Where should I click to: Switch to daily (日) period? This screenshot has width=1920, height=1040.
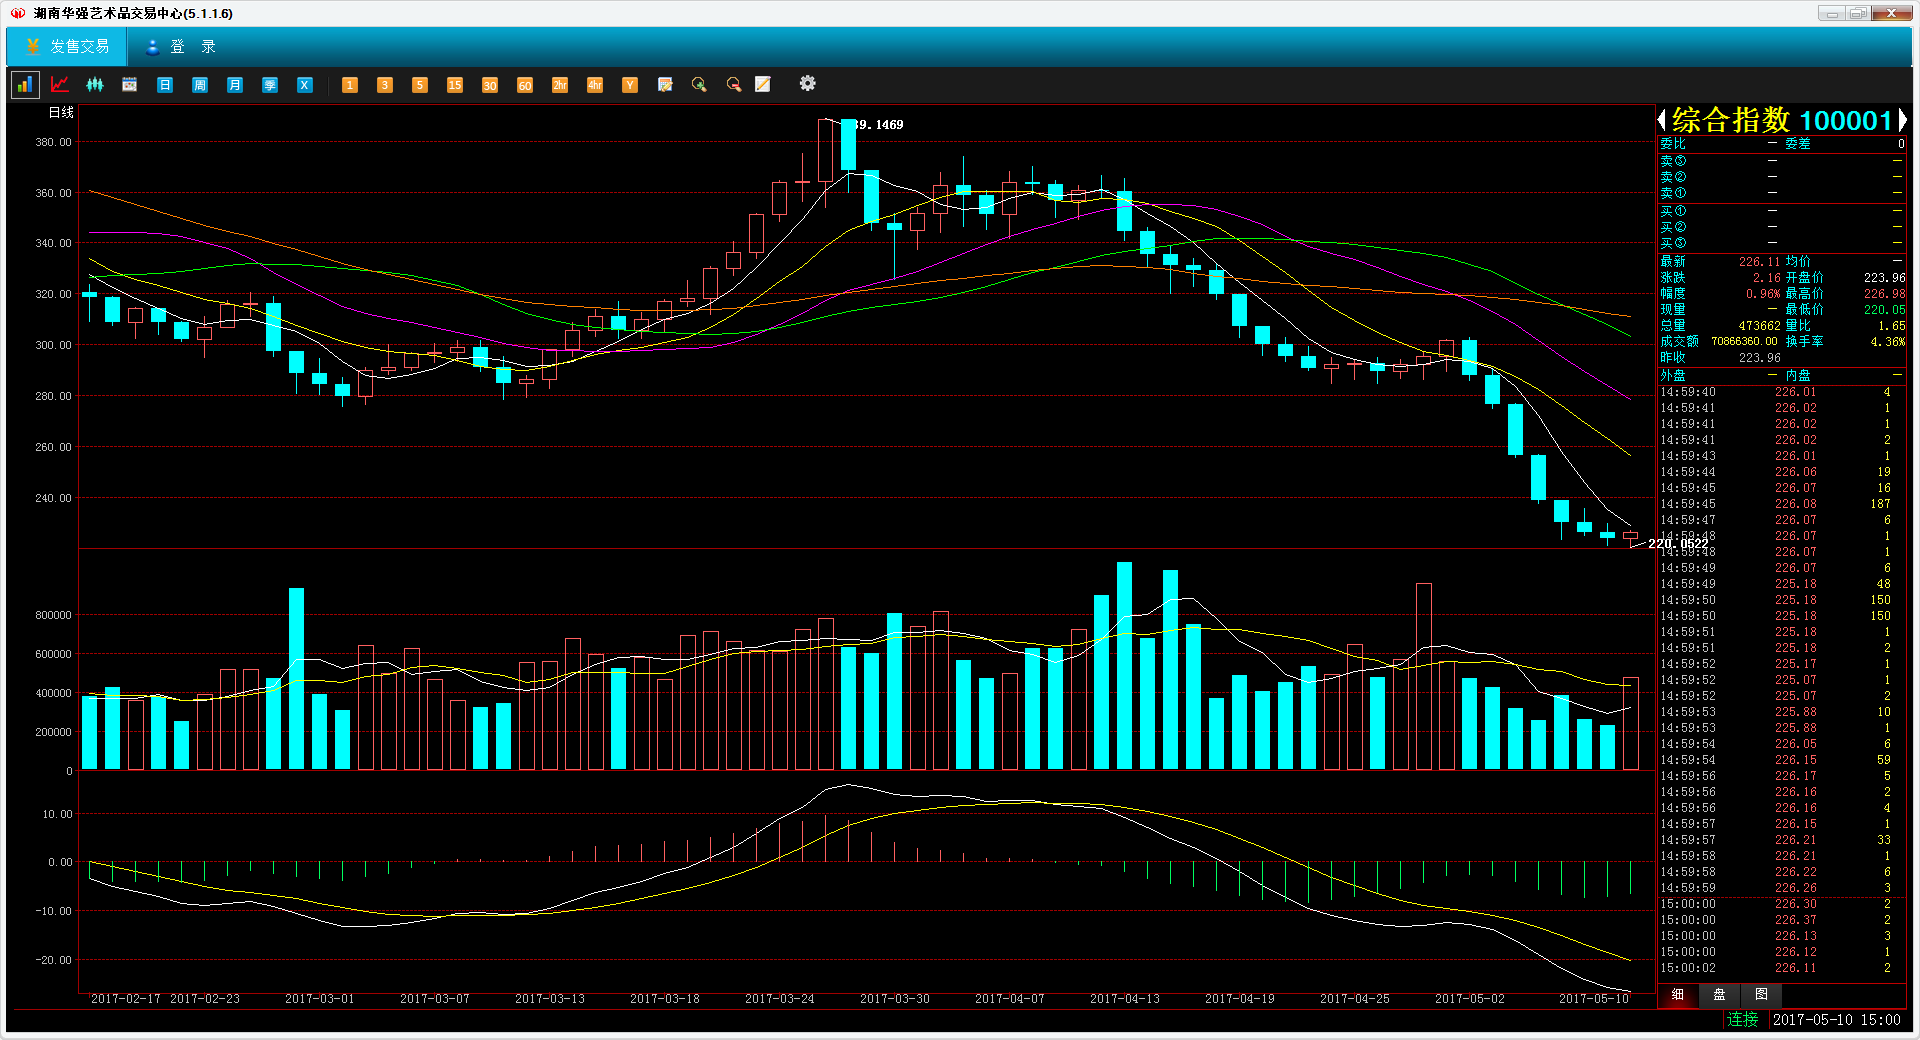[165, 85]
